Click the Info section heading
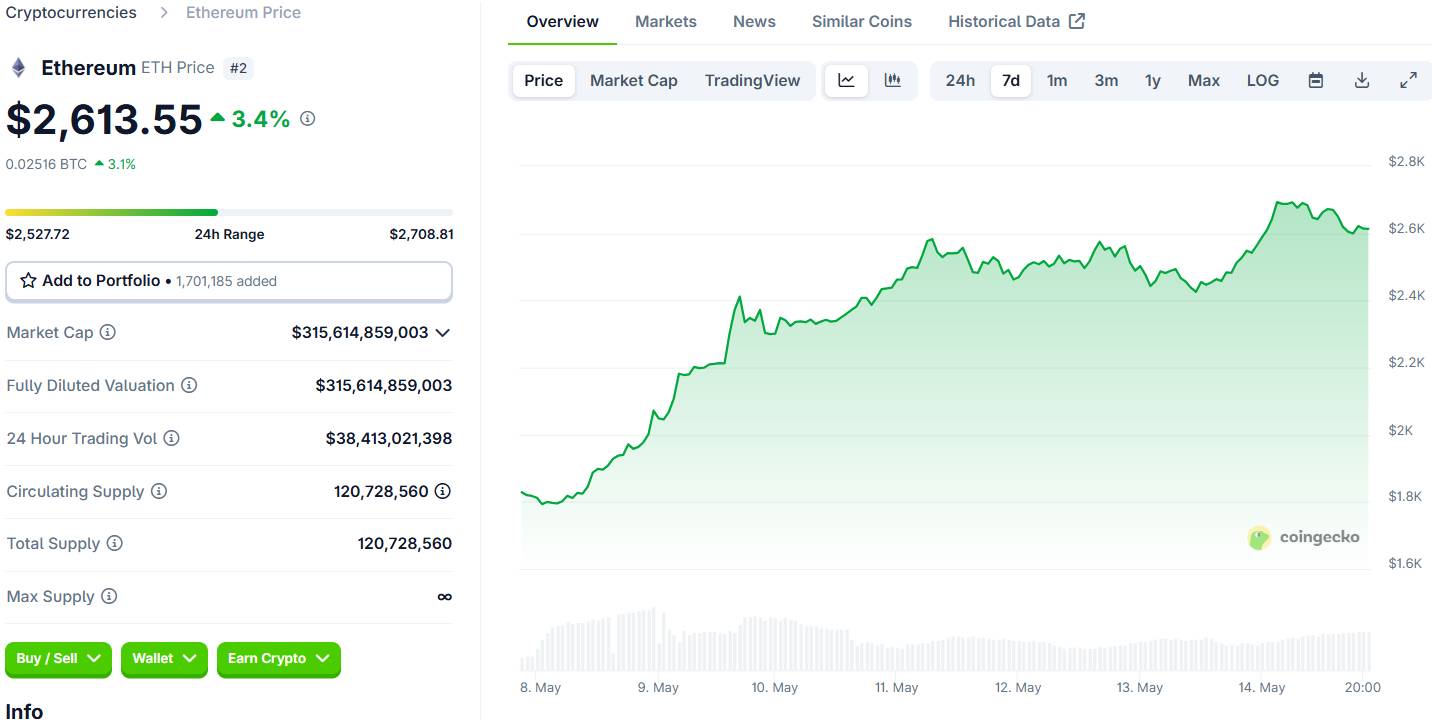Screen dimensions: 1432x720 [x=25, y=710]
